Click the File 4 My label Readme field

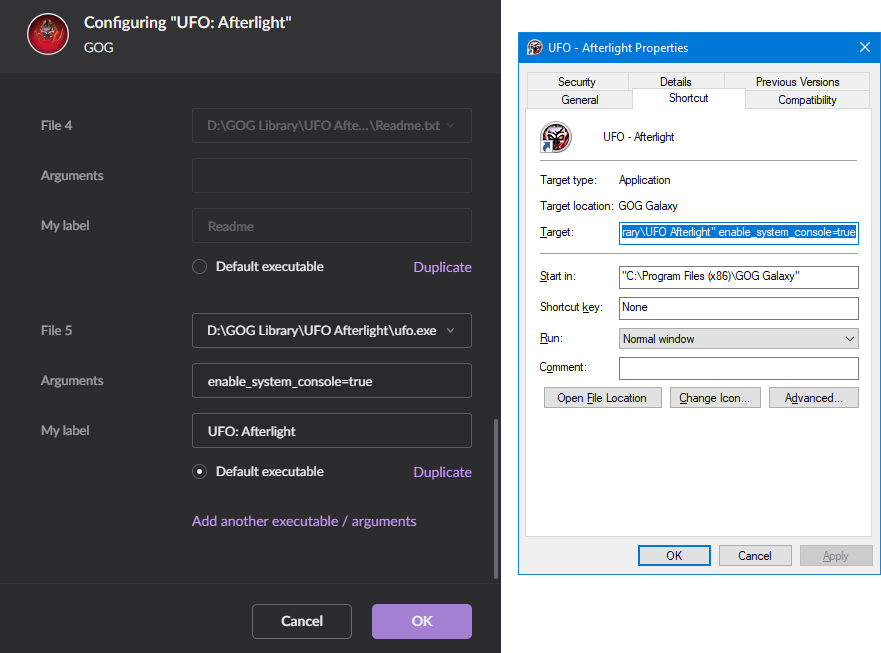pyautogui.click(x=331, y=225)
